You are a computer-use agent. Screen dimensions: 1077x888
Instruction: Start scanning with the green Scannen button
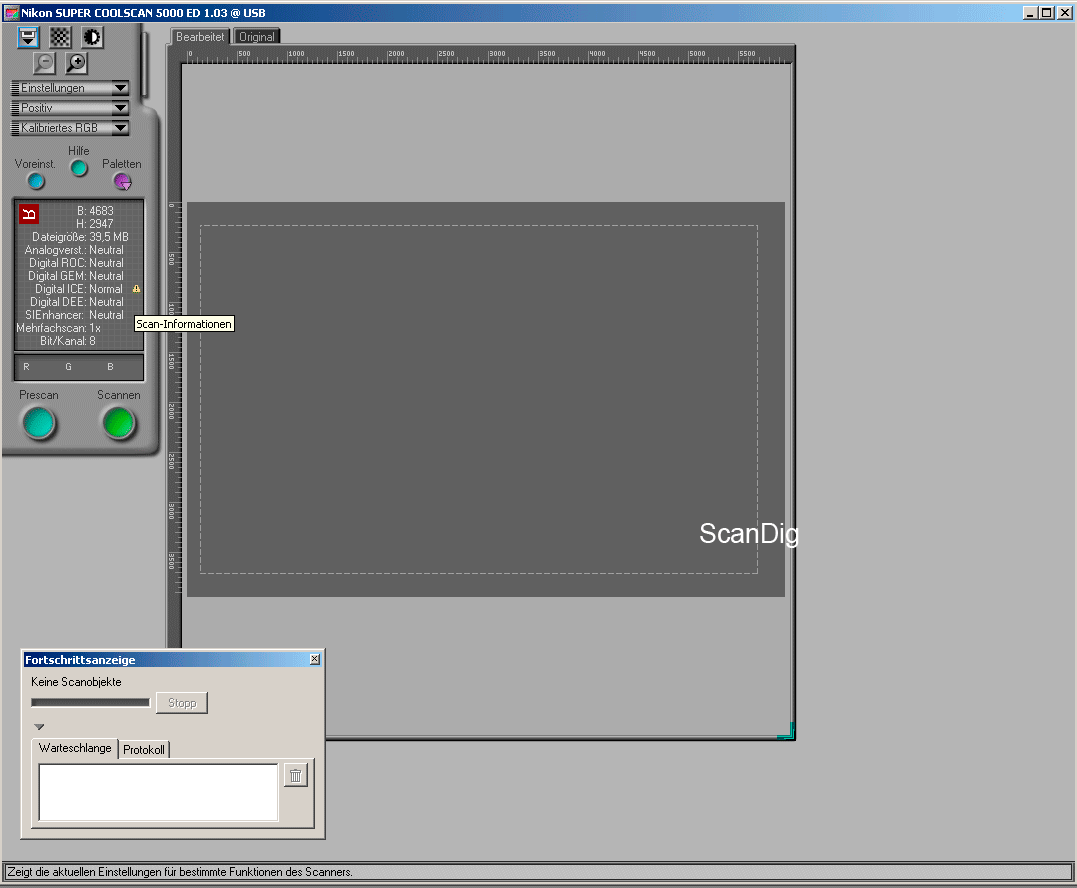119,423
